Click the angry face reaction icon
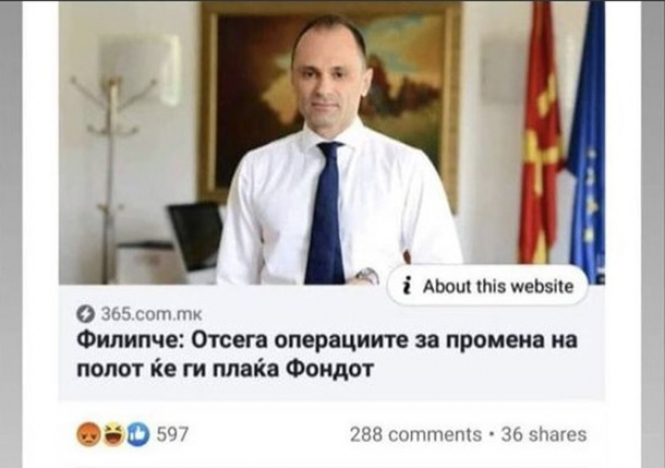The height and width of the screenshot is (468, 665). click(x=87, y=434)
